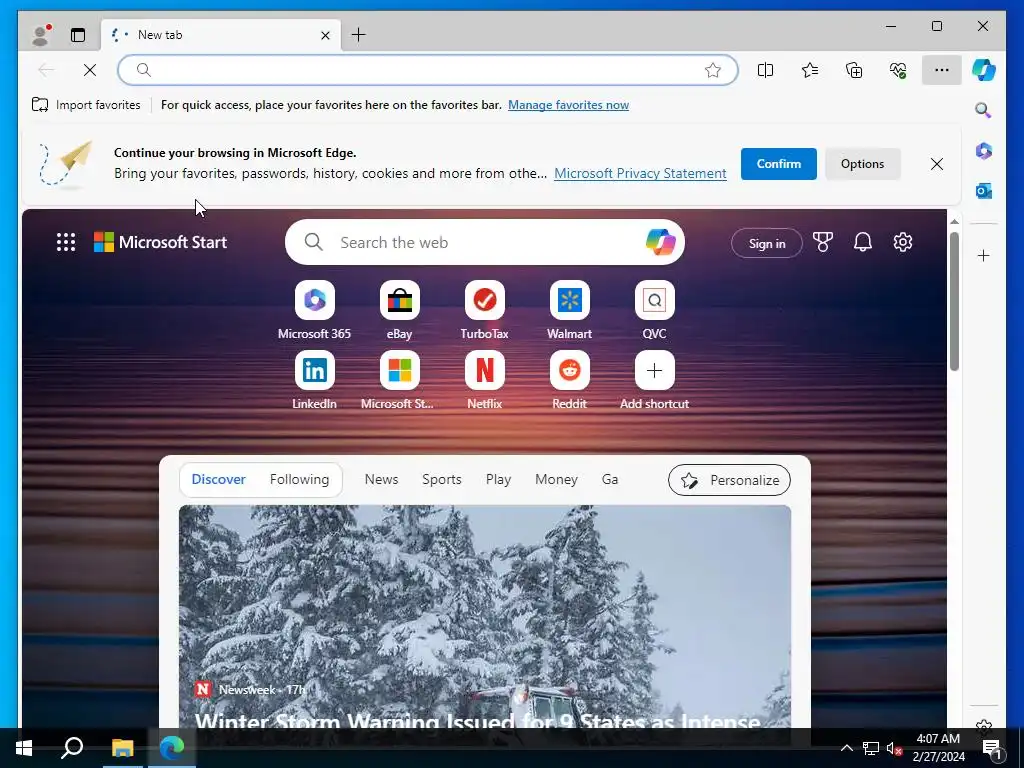
Task: Open Reddit shortcut
Action: click(x=569, y=381)
